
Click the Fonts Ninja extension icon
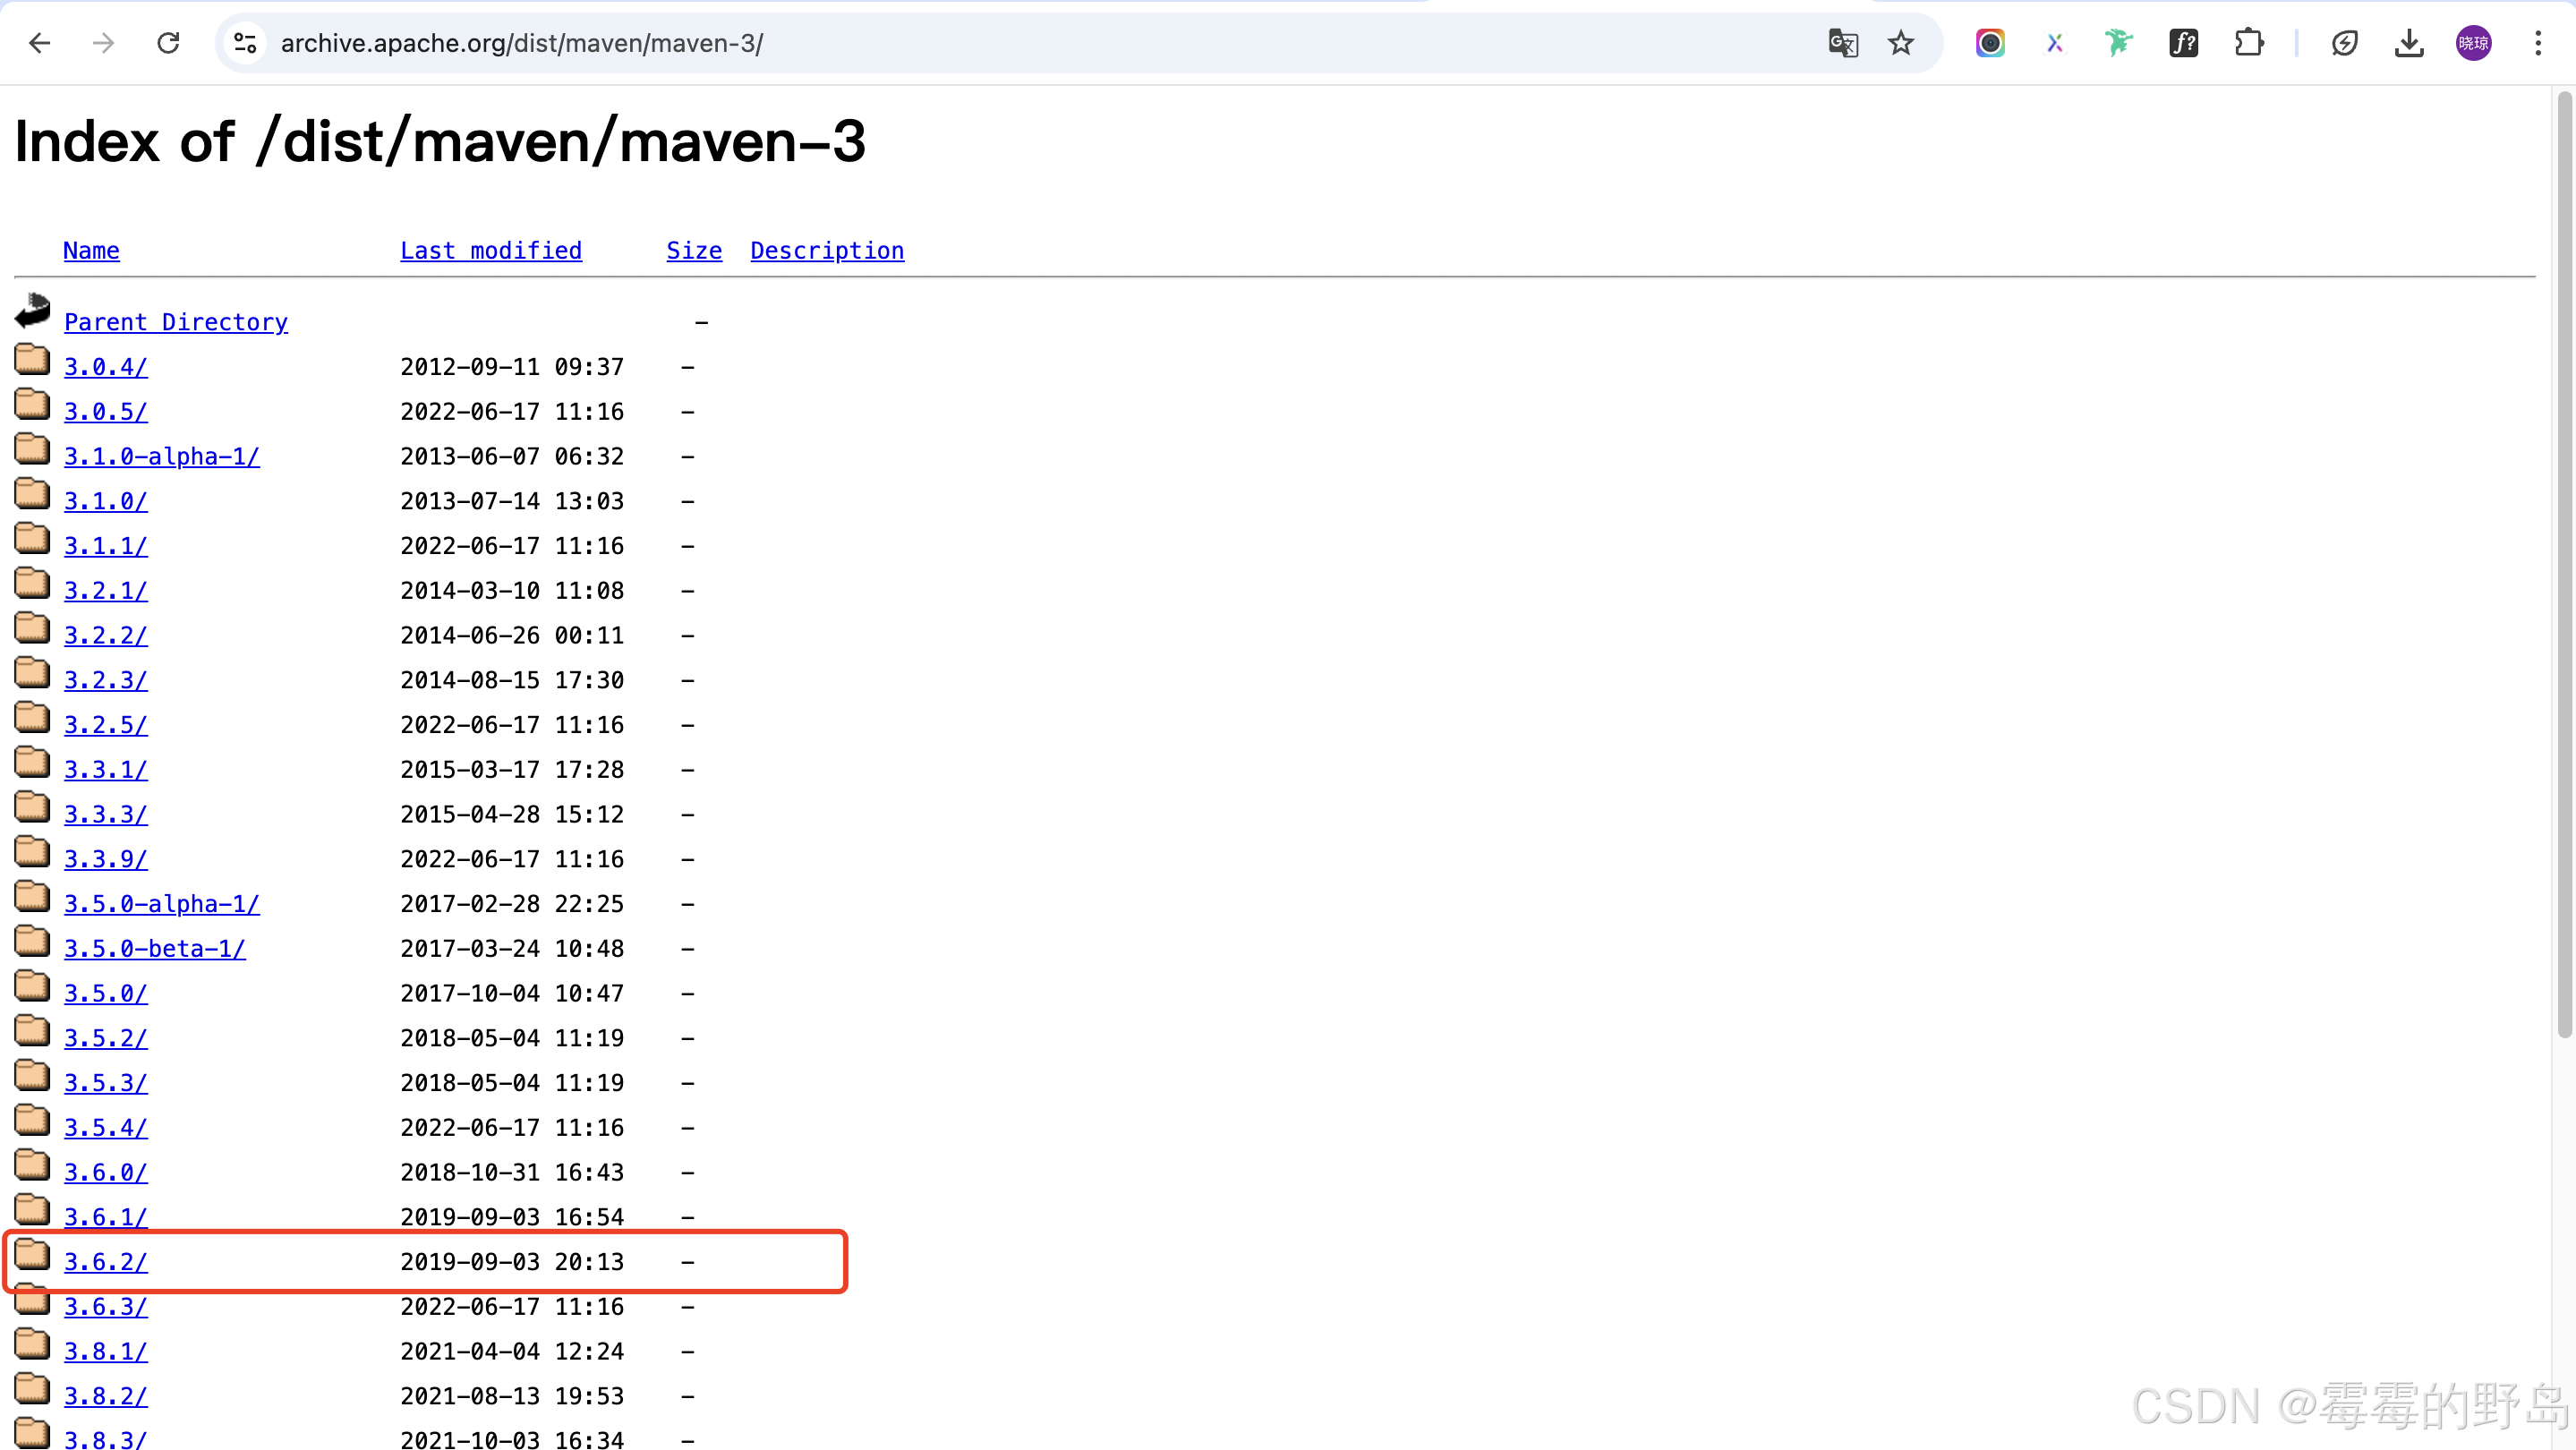tap(2184, 43)
